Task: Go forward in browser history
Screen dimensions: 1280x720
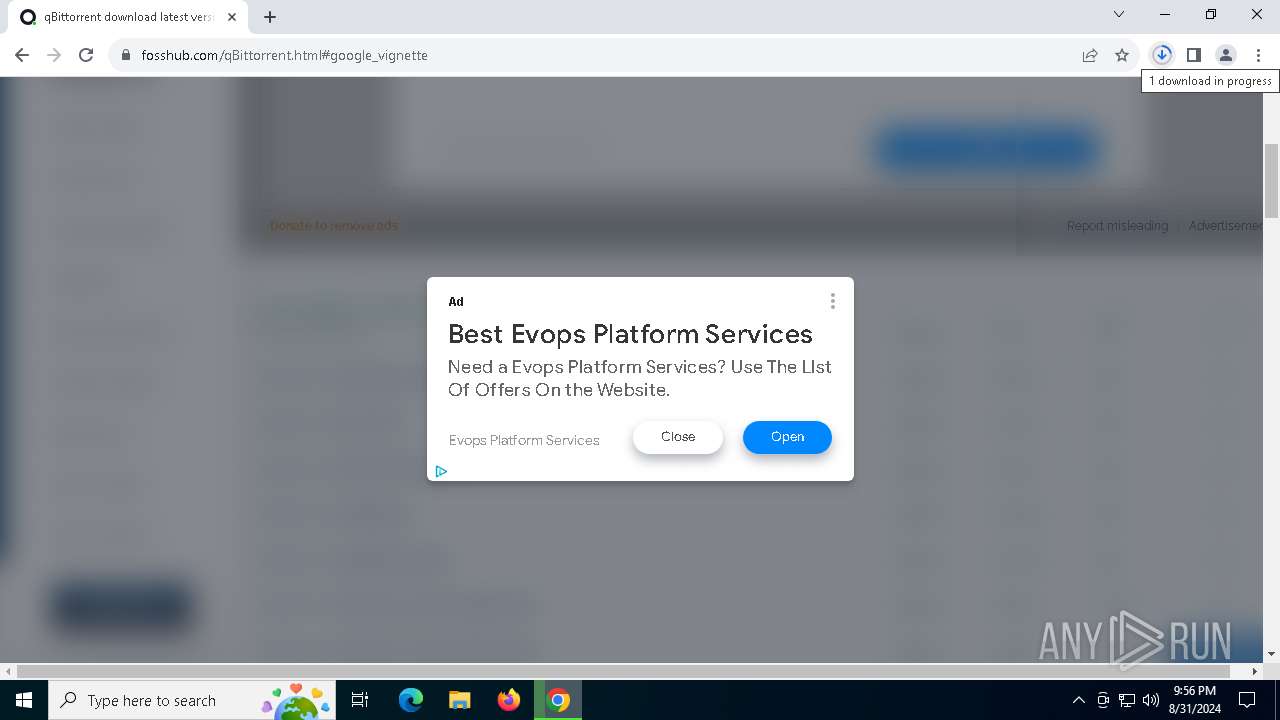Action: coord(54,55)
